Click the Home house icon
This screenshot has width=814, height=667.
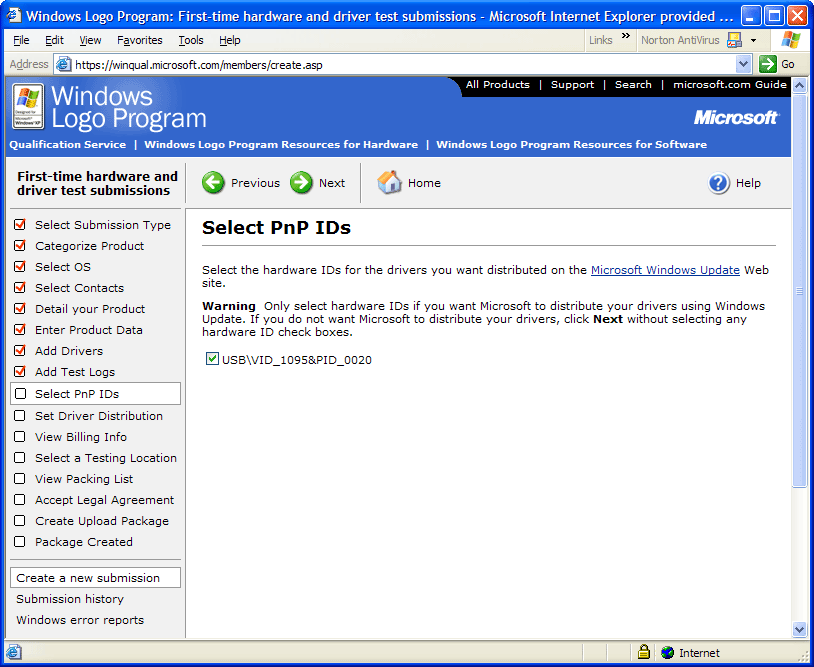point(389,182)
